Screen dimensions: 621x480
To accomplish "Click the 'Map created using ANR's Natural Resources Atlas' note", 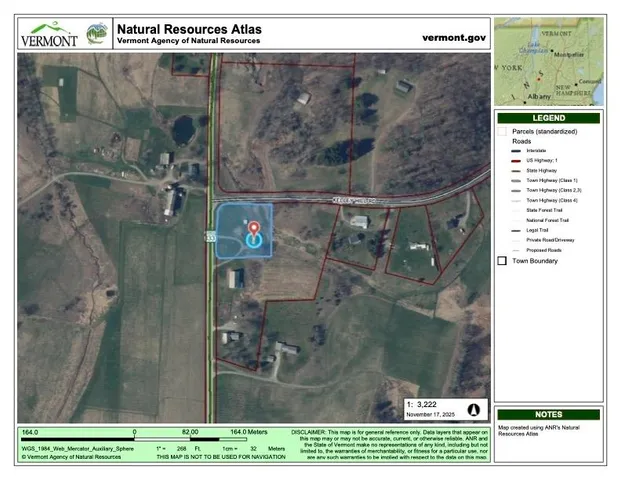I will point(539,431).
